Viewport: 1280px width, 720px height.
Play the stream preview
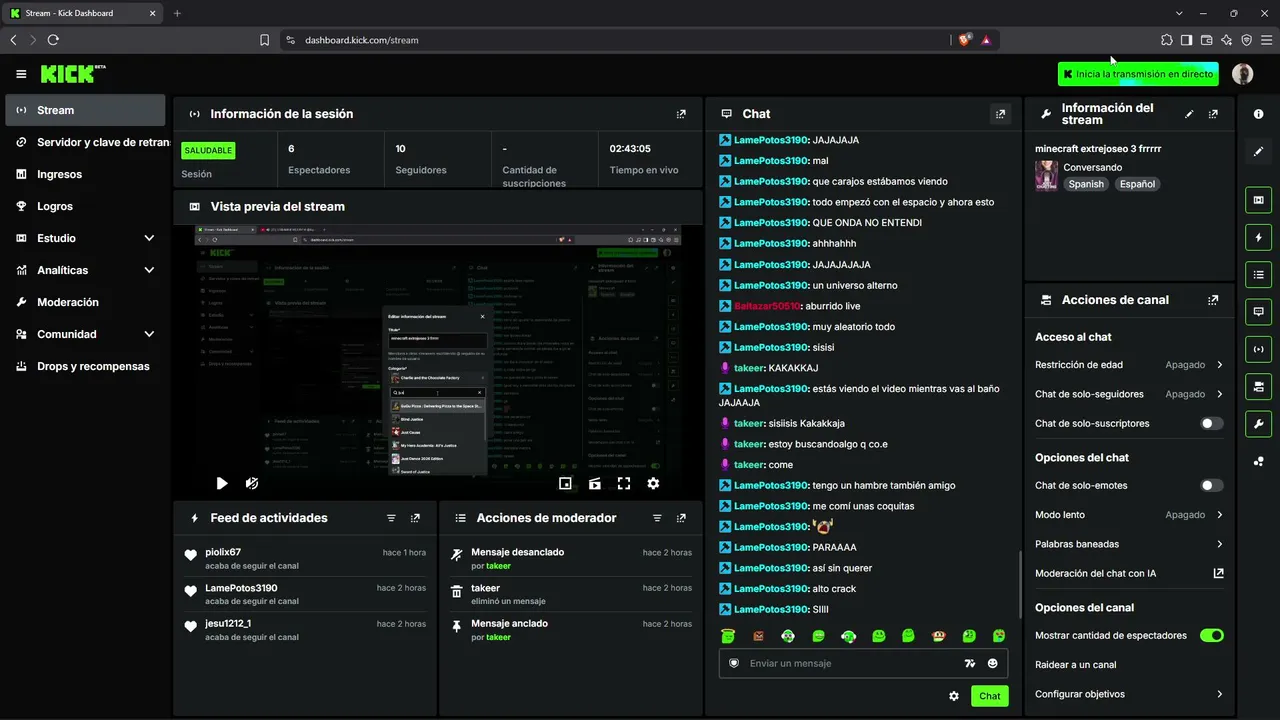coord(222,483)
